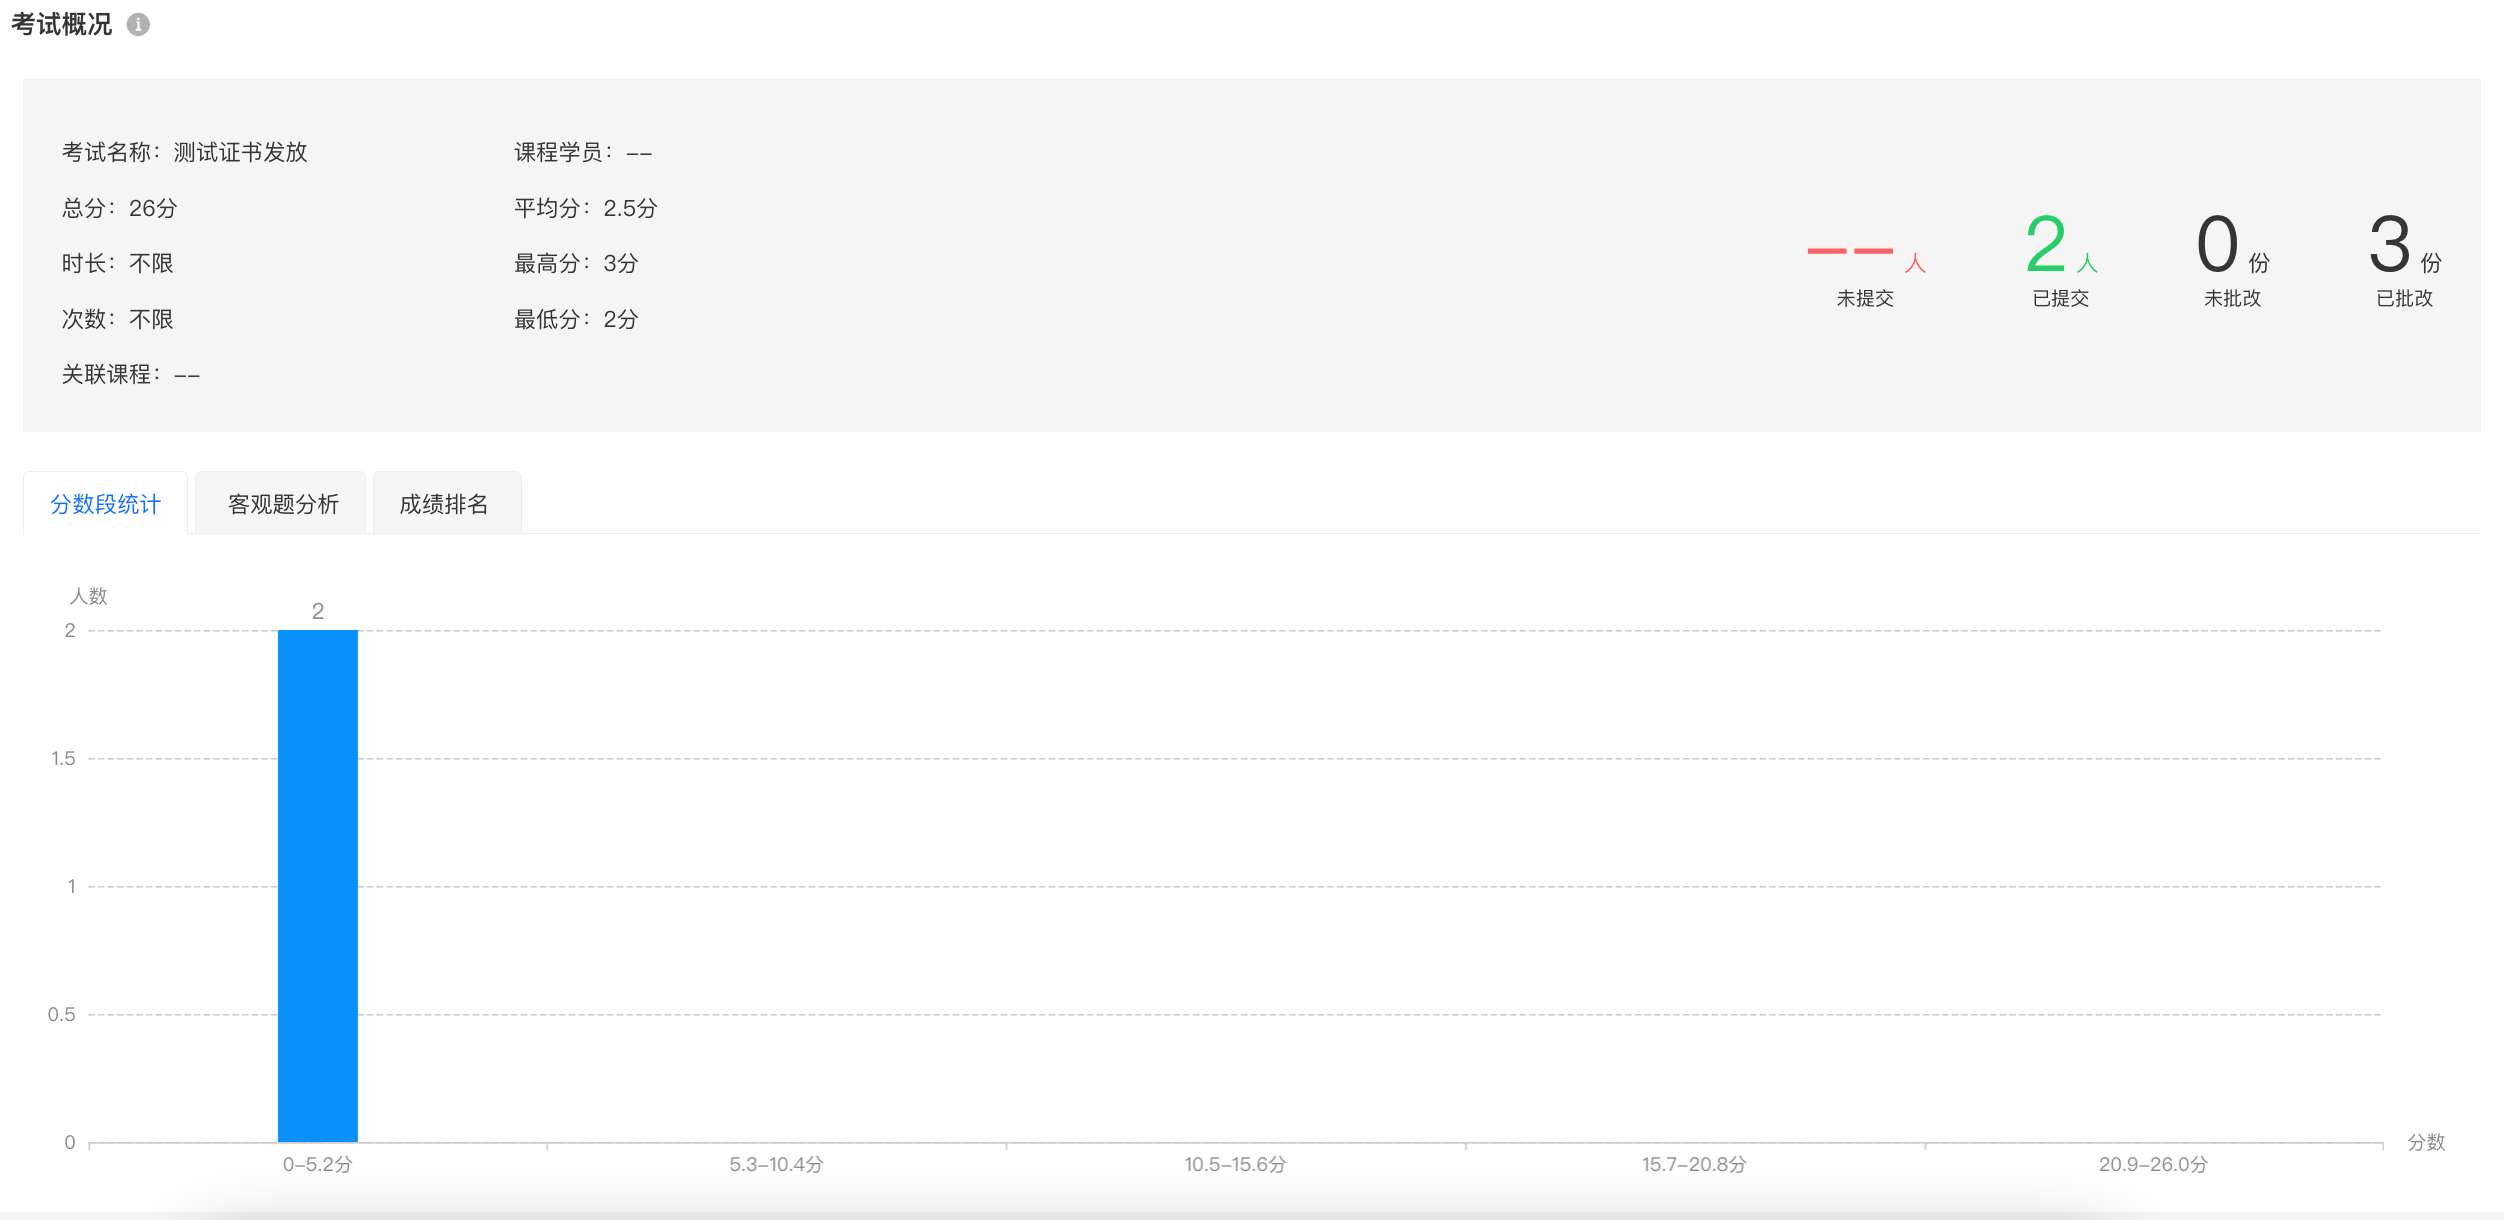Click the exam name 测试证书发放
2504x1220 pixels.
point(240,152)
